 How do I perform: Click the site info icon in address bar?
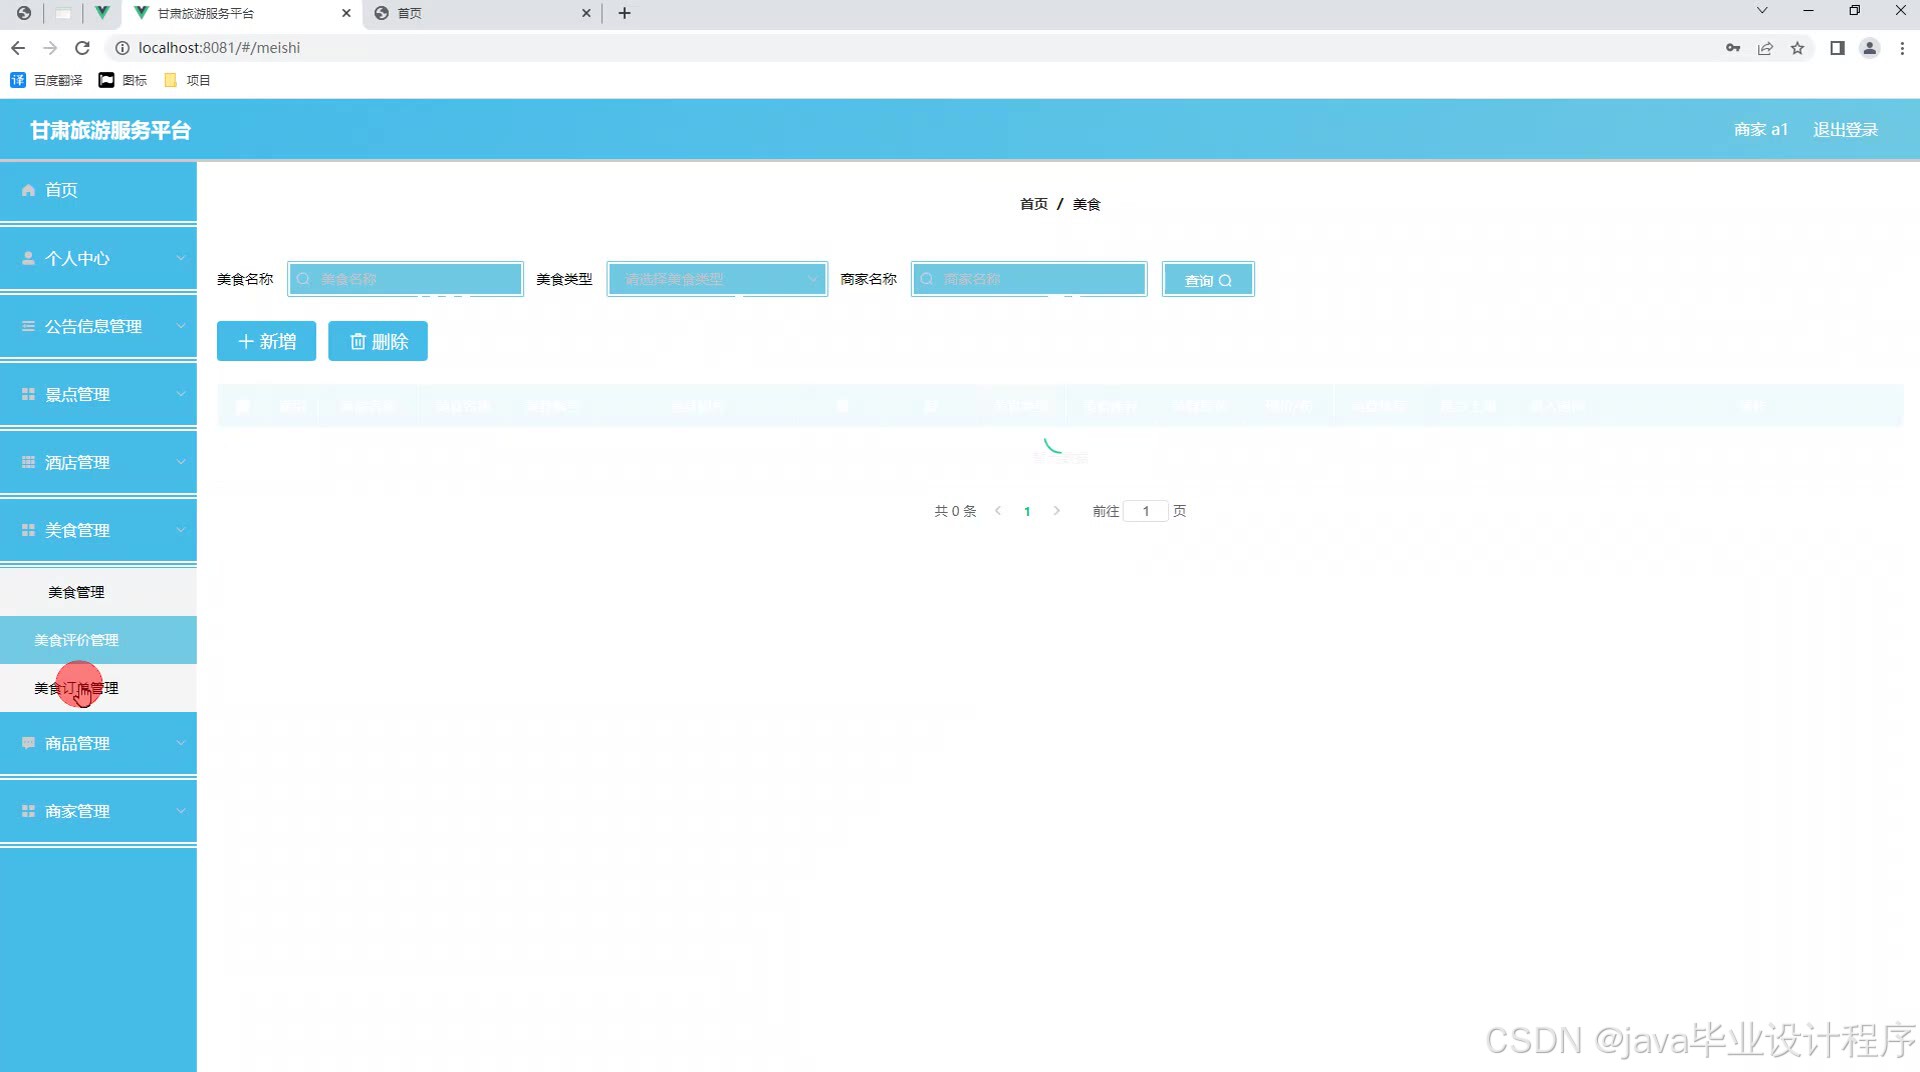pyautogui.click(x=122, y=48)
